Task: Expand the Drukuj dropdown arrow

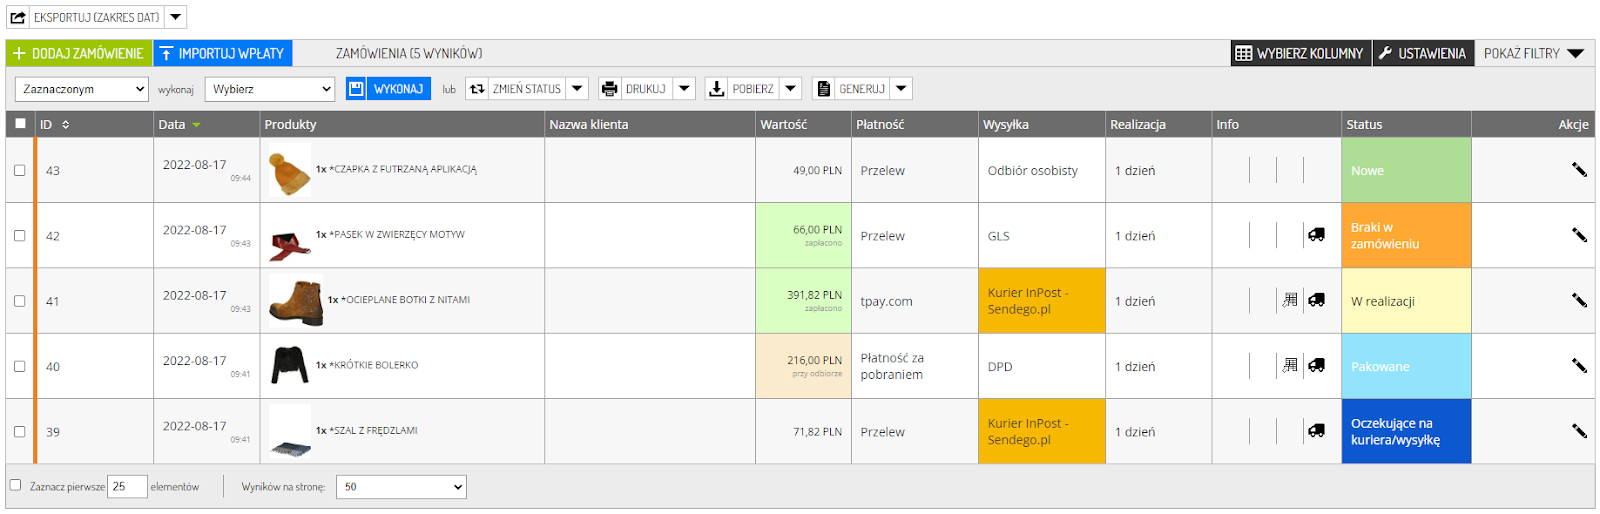Action: [x=685, y=89]
